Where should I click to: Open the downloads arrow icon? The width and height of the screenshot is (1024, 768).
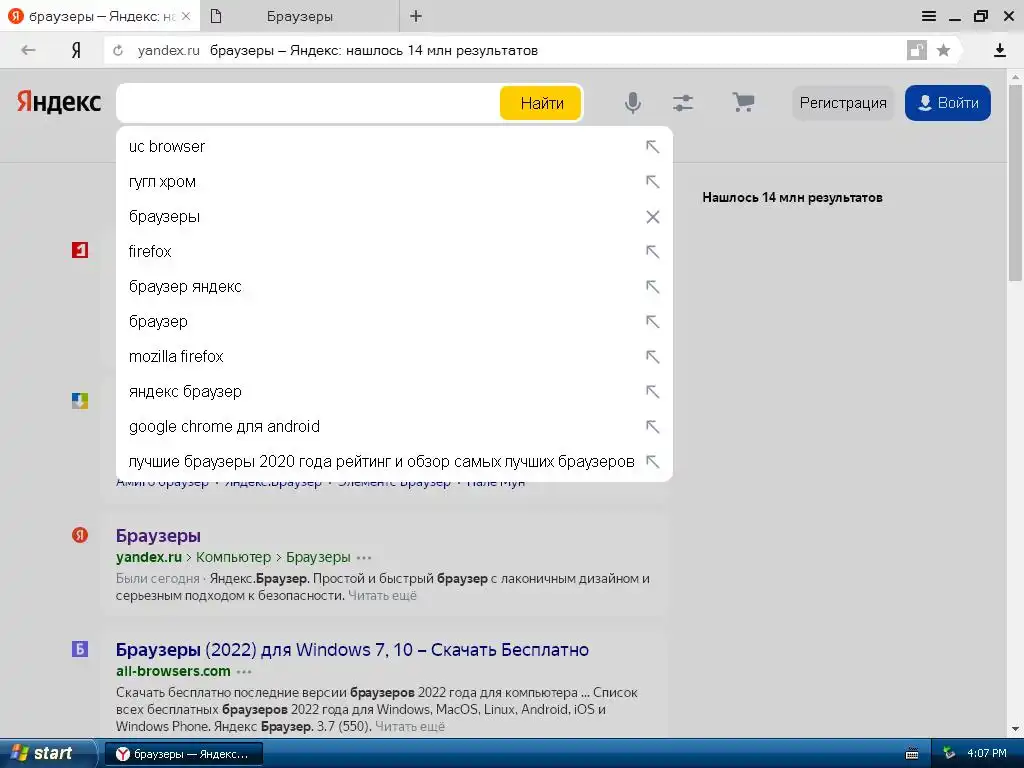tap(999, 50)
